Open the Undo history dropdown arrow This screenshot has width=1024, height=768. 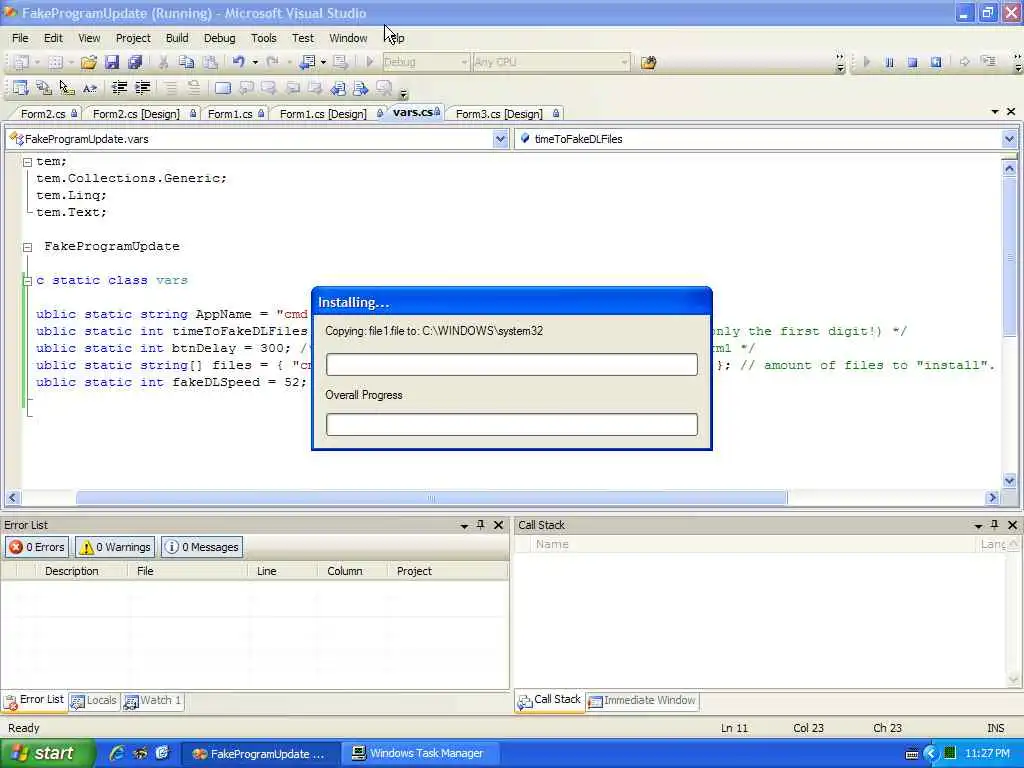point(255,63)
